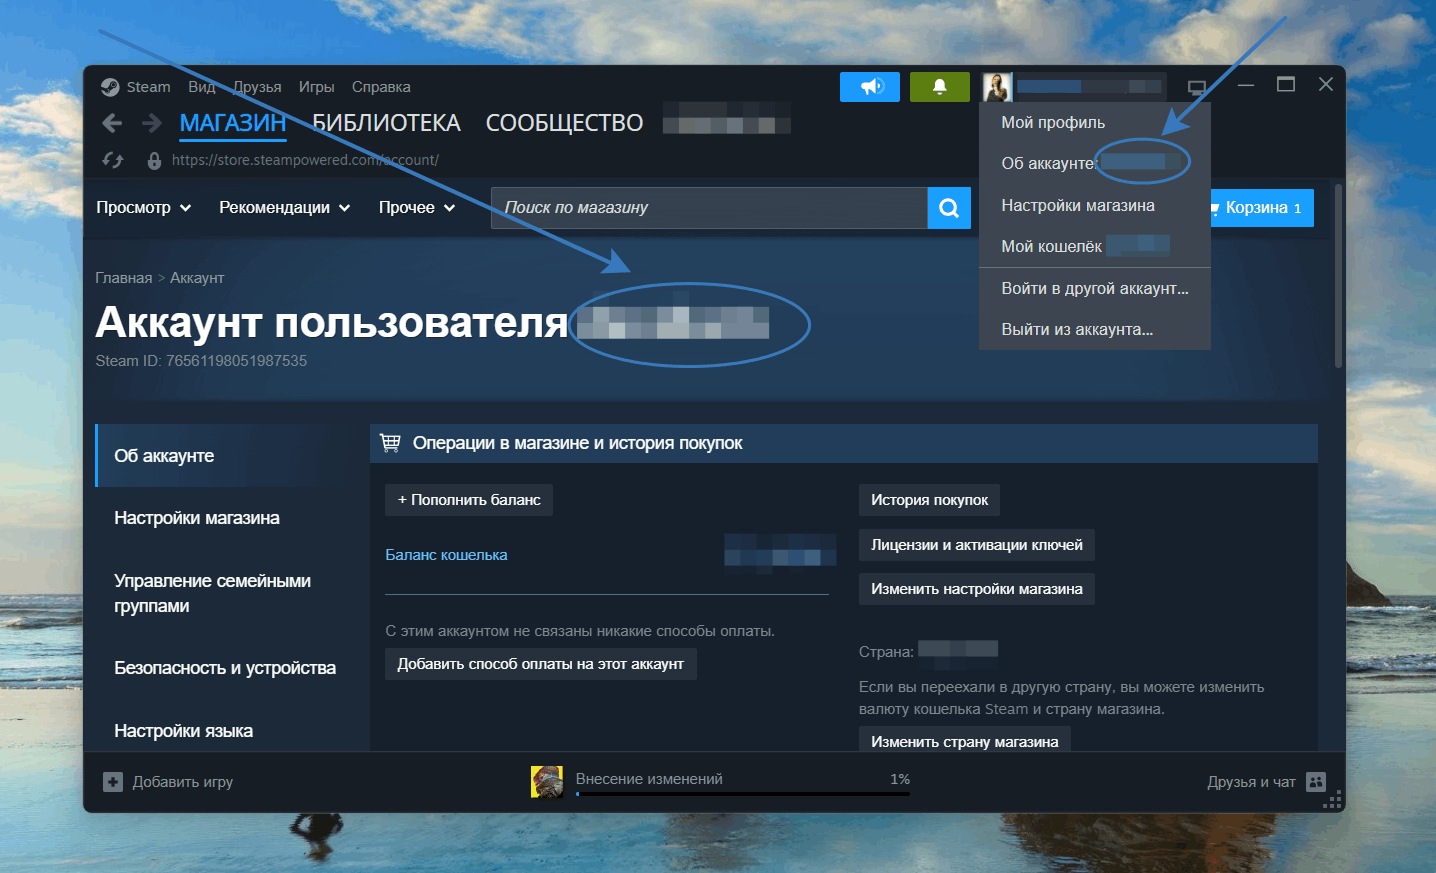This screenshot has height=873, width=1436.
Task: Expand the Прочее dropdown
Action: (415, 208)
